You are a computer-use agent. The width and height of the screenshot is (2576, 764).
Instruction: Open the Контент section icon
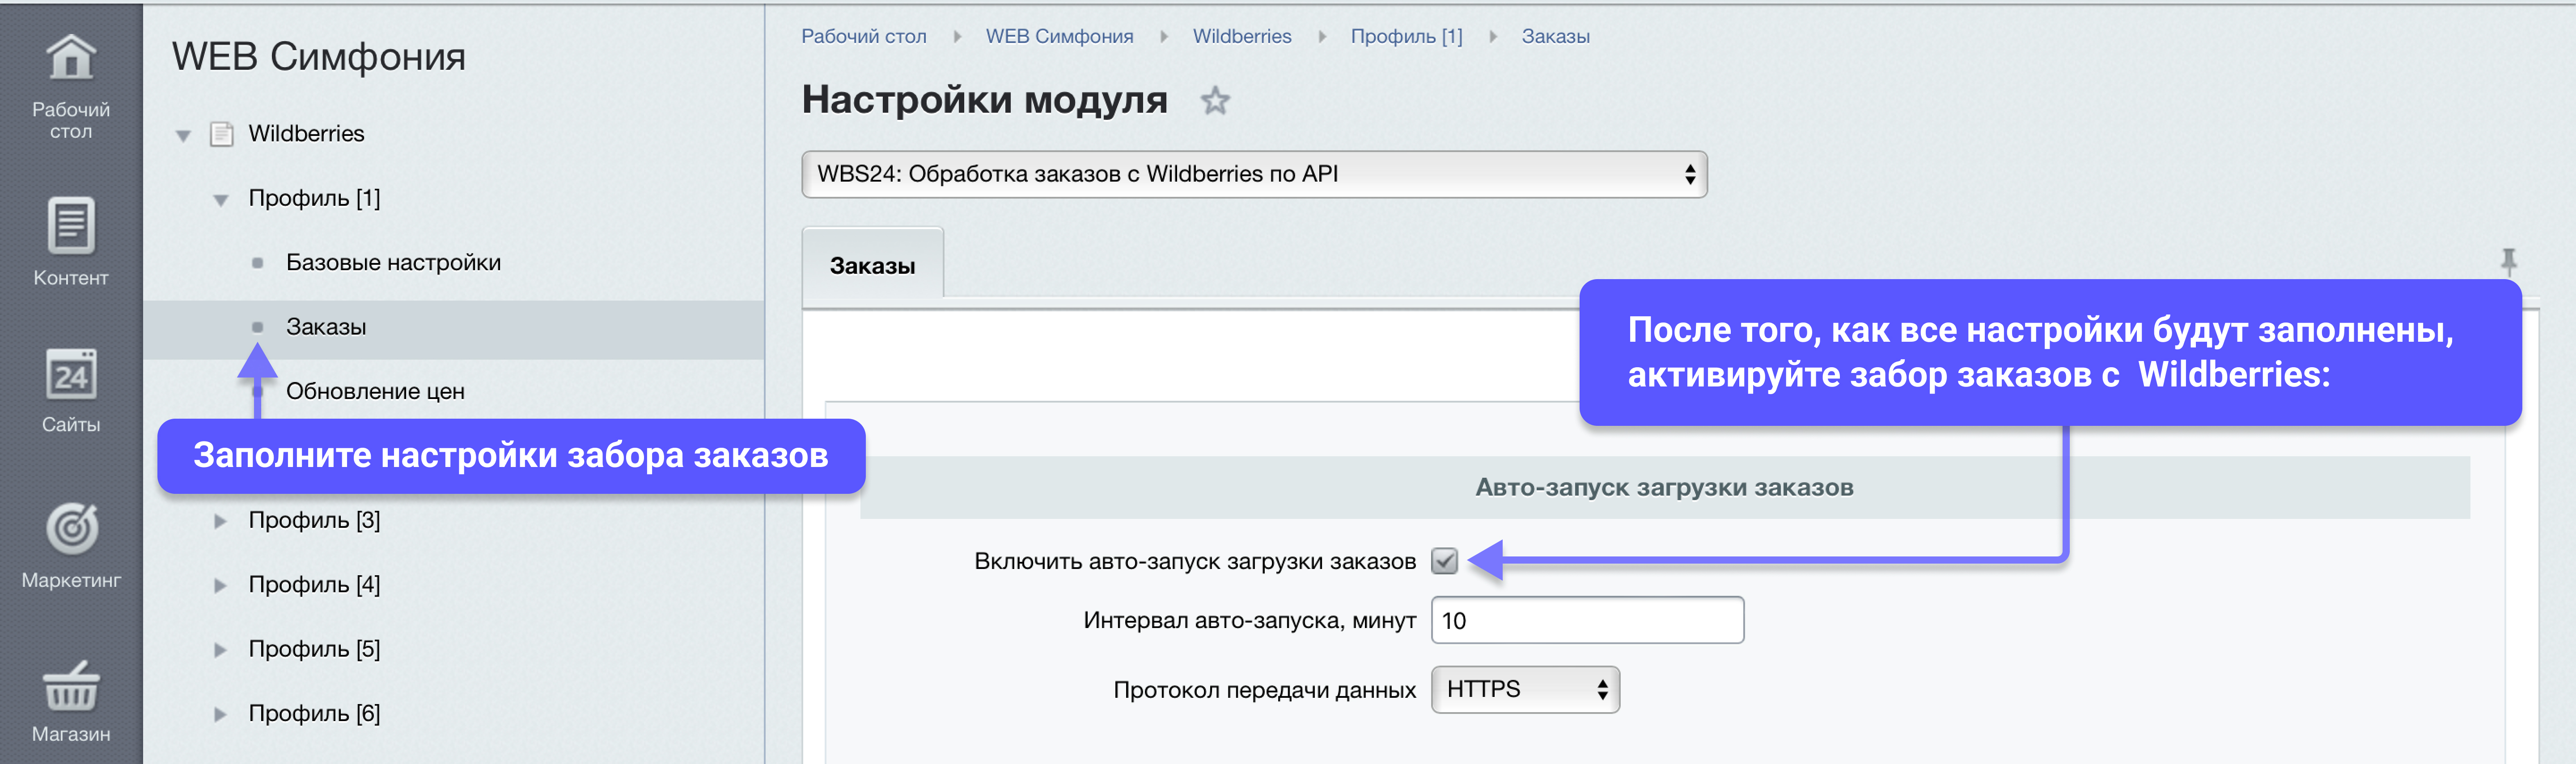tap(71, 226)
